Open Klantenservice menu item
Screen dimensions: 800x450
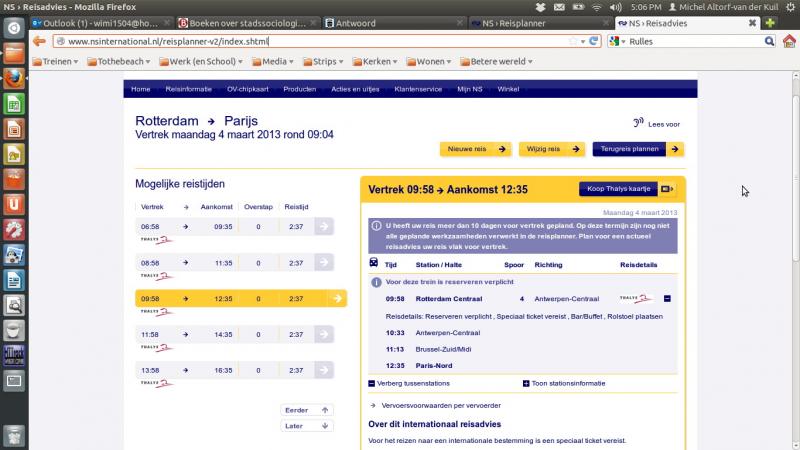click(x=418, y=89)
